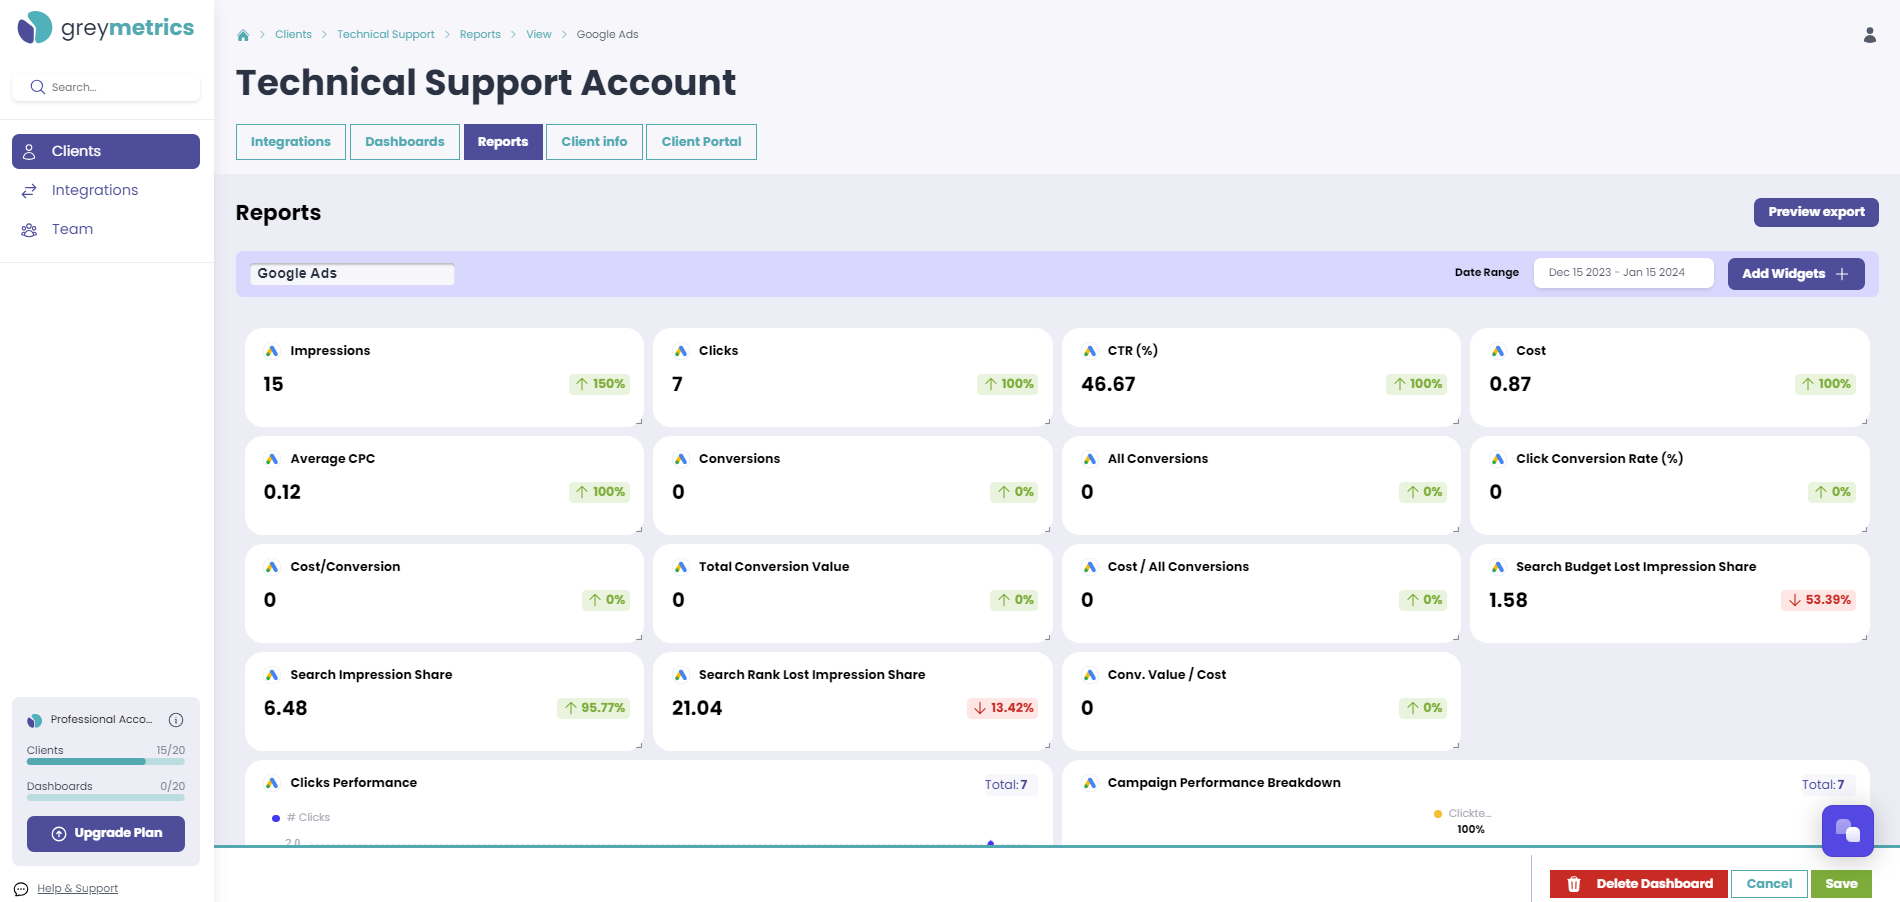1900x902 pixels.
Task: Select the Client info tab
Action: [594, 142]
